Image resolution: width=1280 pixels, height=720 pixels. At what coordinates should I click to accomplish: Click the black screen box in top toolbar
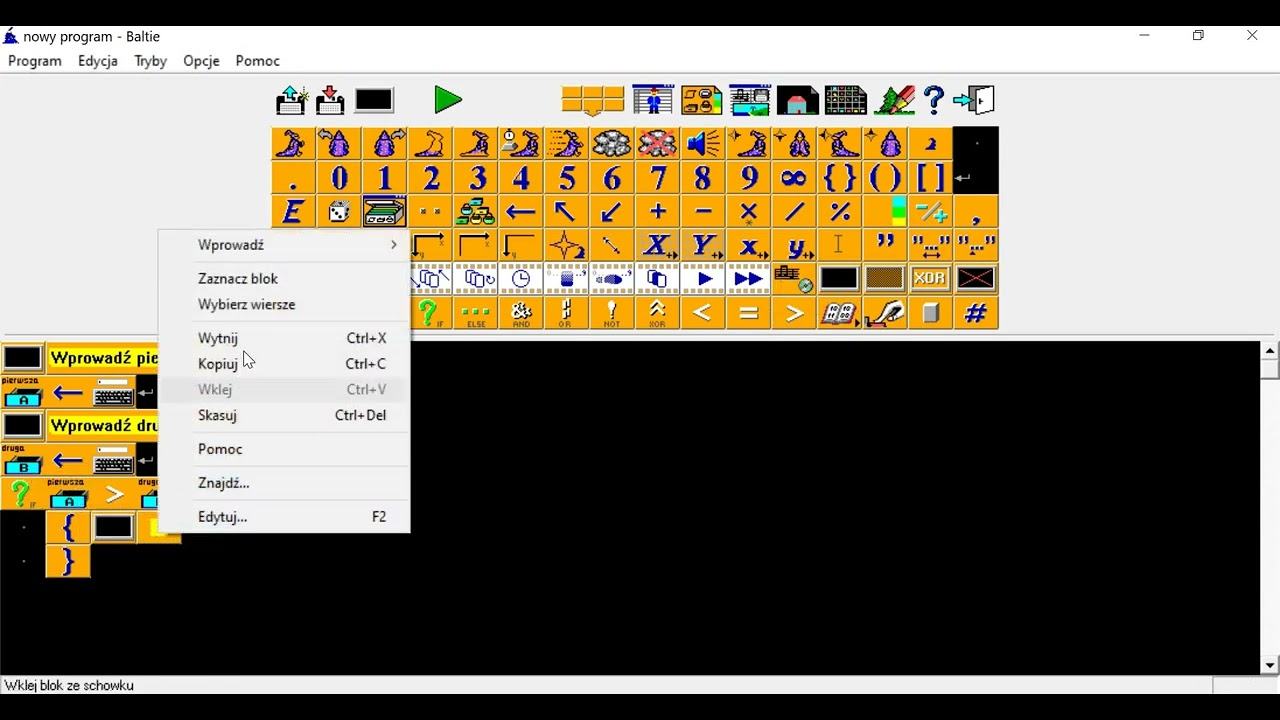[374, 100]
